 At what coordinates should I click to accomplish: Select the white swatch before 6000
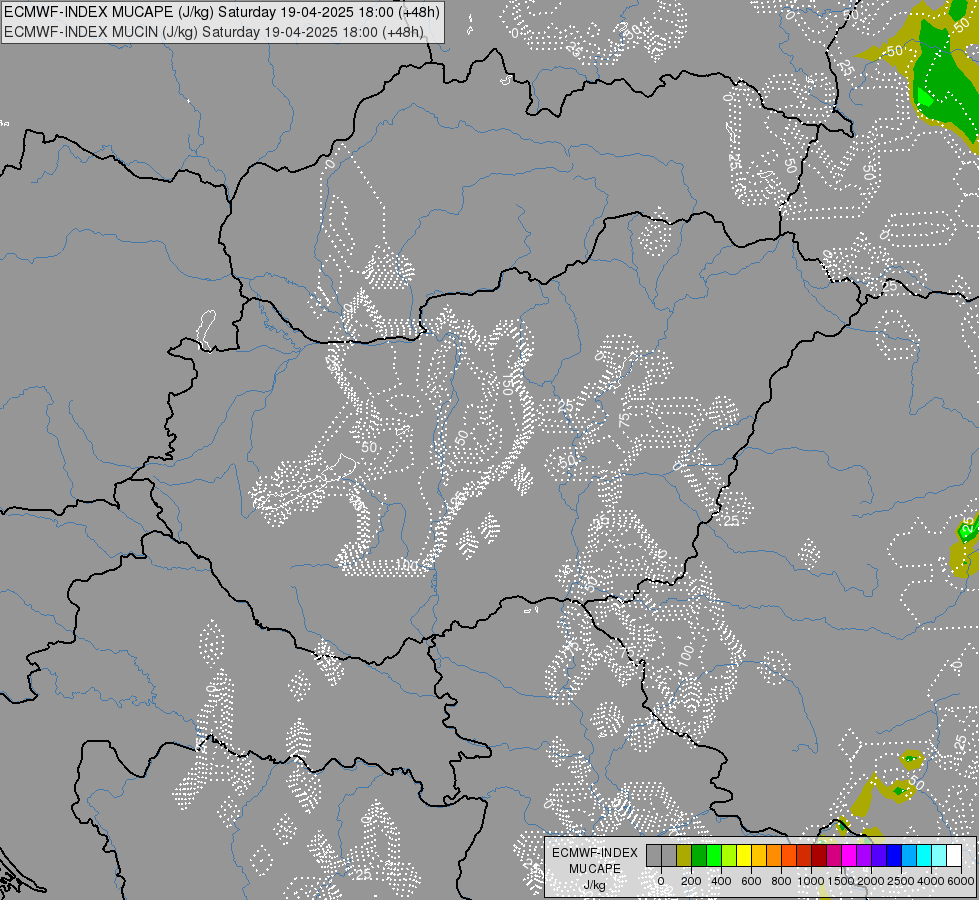tap(953, 855)
